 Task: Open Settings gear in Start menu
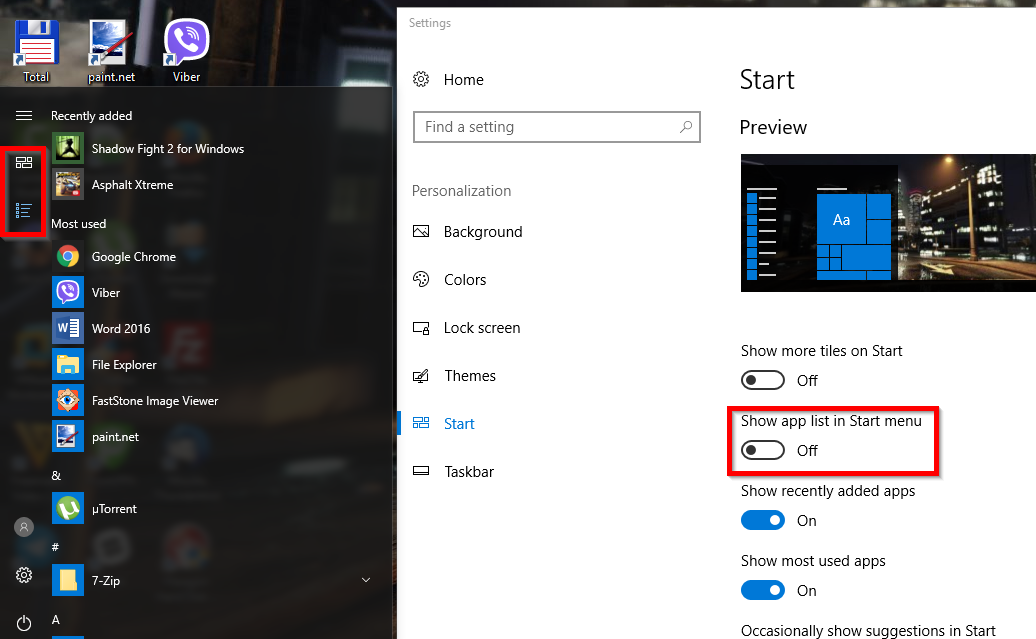click(x=24, y=575)
